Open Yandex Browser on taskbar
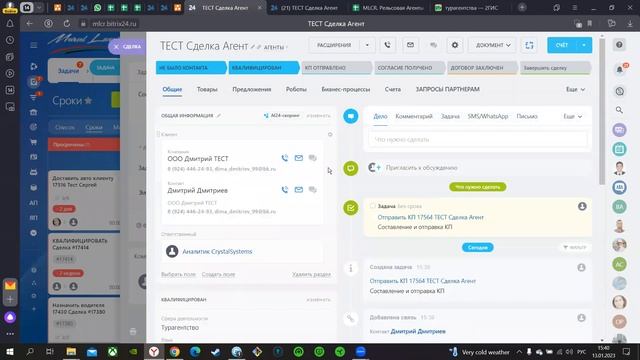Screen dimensions: 640x360 154,352
